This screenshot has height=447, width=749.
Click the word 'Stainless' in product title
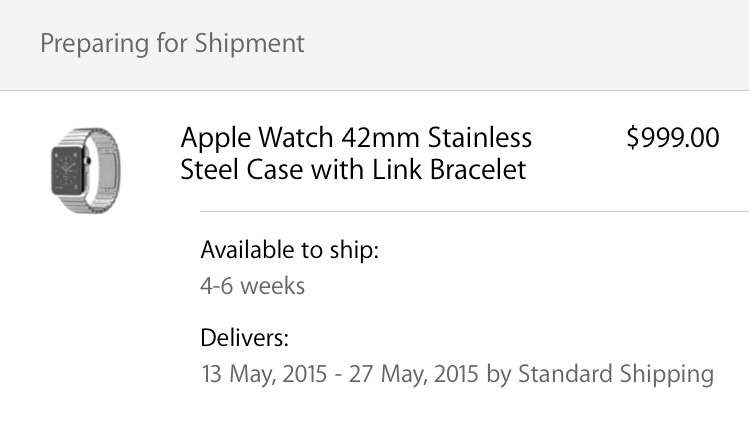485,137
